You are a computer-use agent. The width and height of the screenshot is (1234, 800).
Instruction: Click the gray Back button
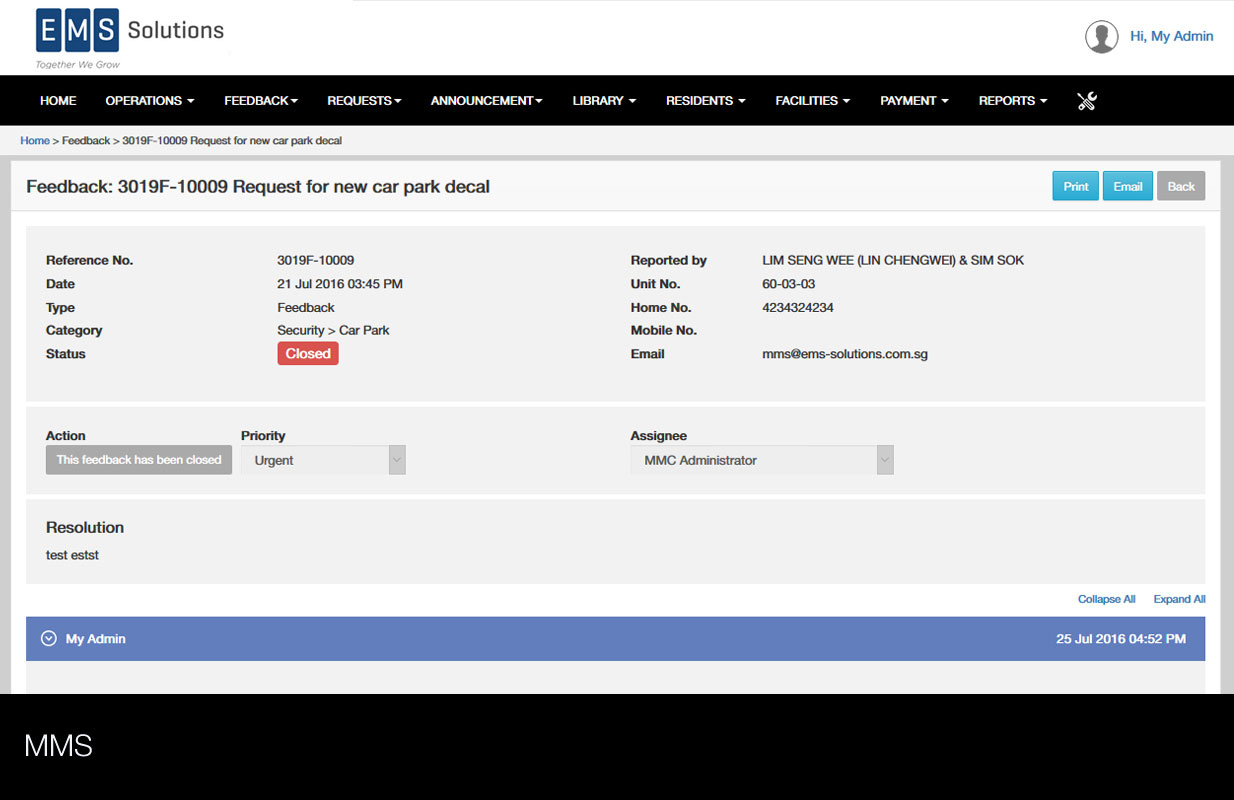1181,187
